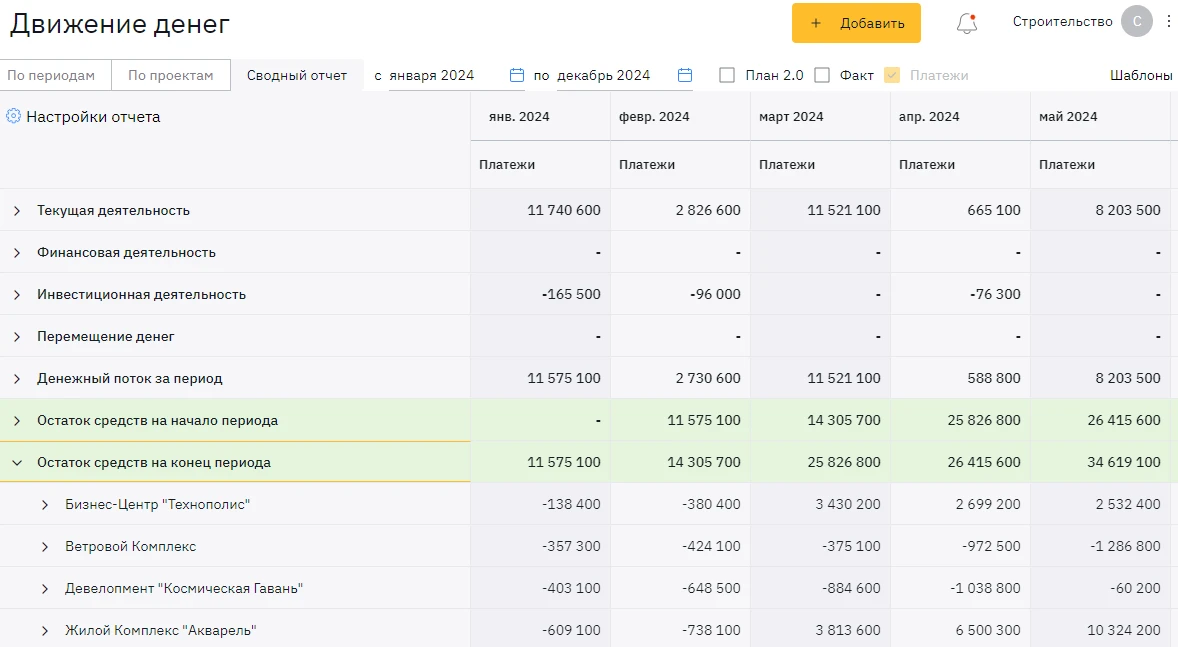Screen dimensions: 1178x647
Task: Expand the Ветровой Комплекс project row
Action: coord(44,547)
